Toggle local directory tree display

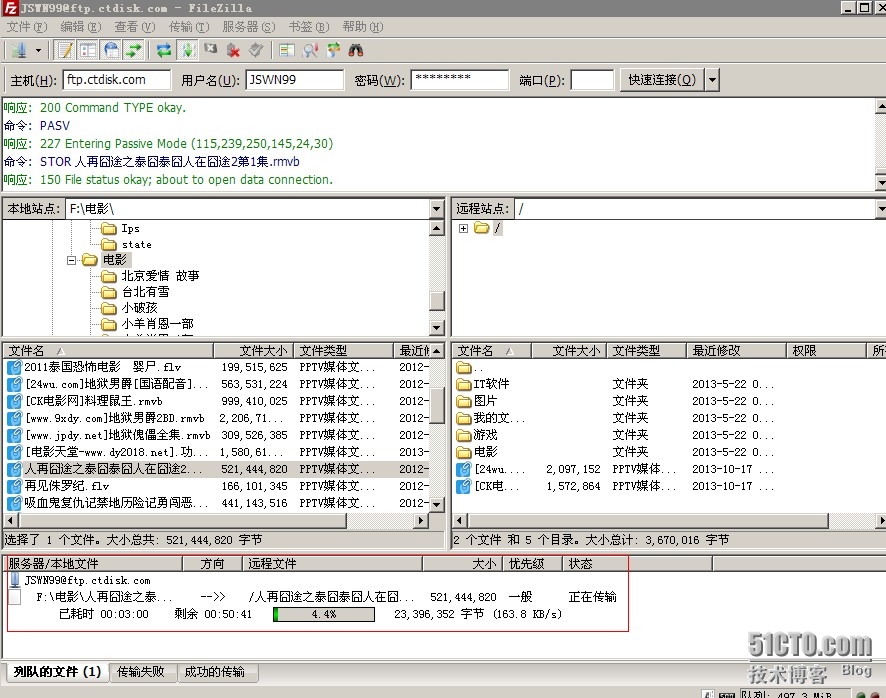click(x=88, y=50)
